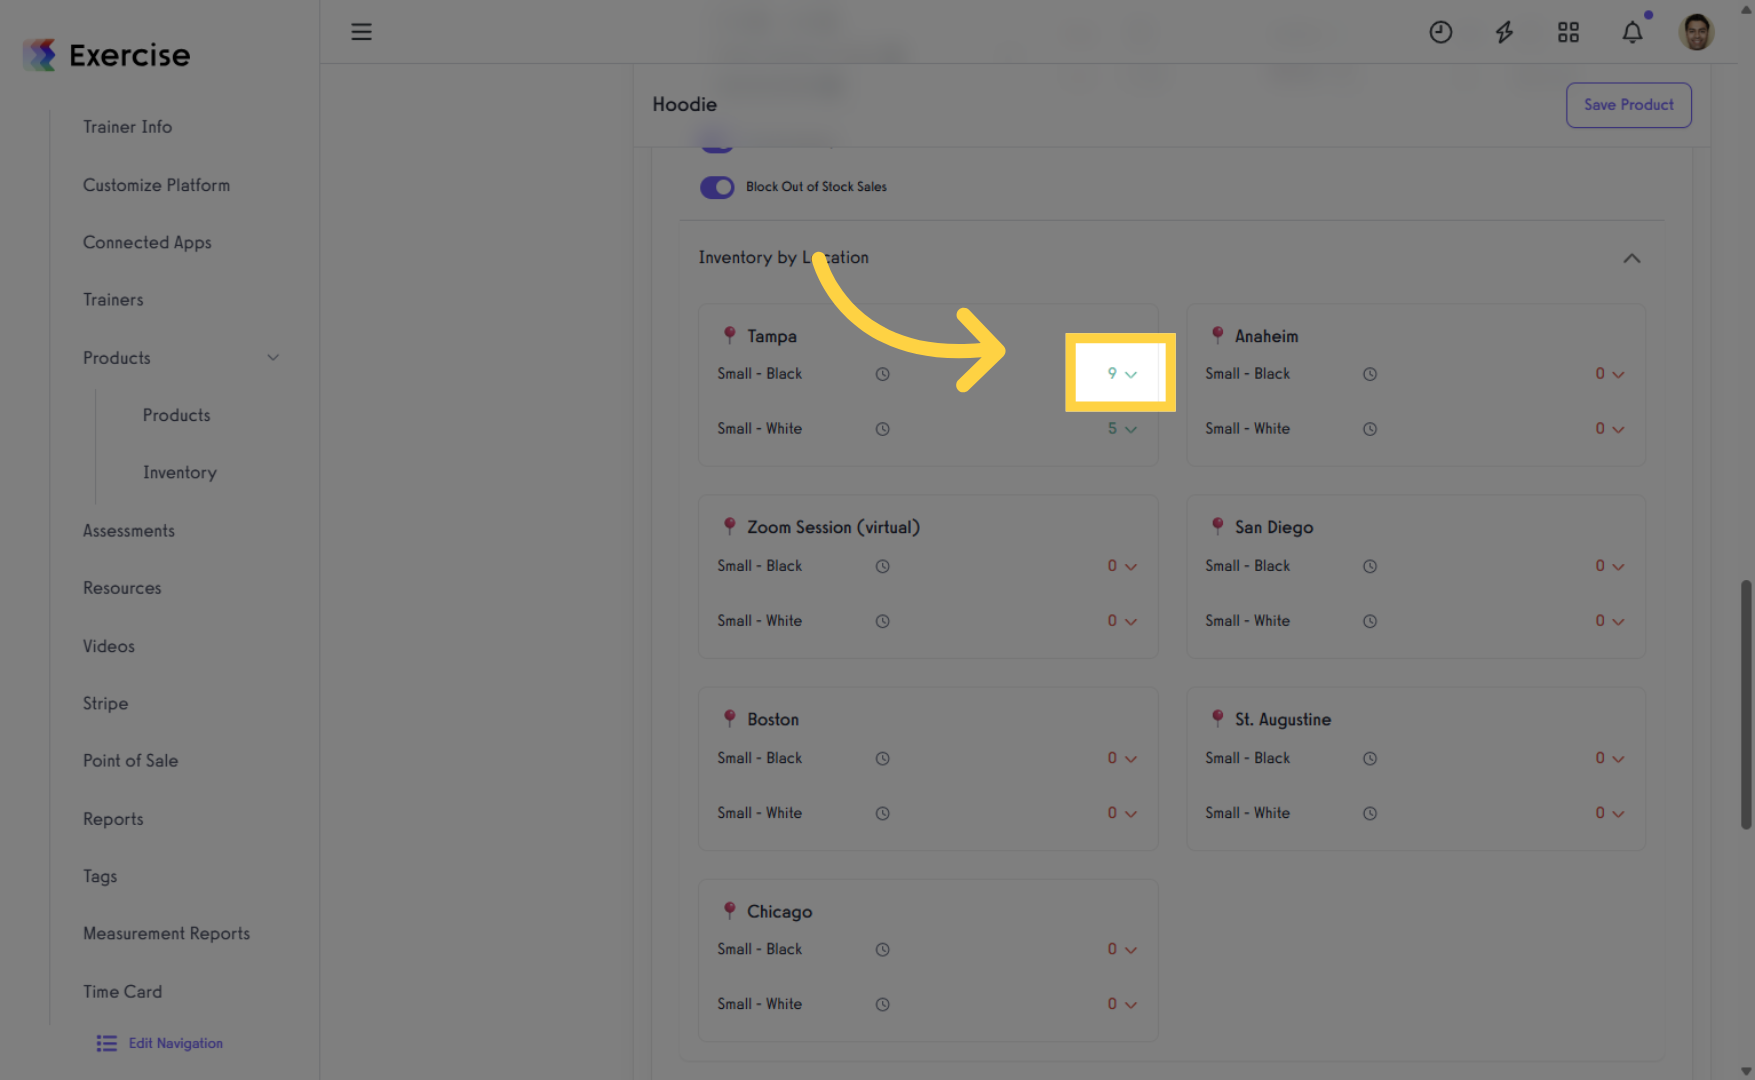Click the Hoodie product title
The height and width of the screenshot is (1080, 1755).
coord(684,104)
